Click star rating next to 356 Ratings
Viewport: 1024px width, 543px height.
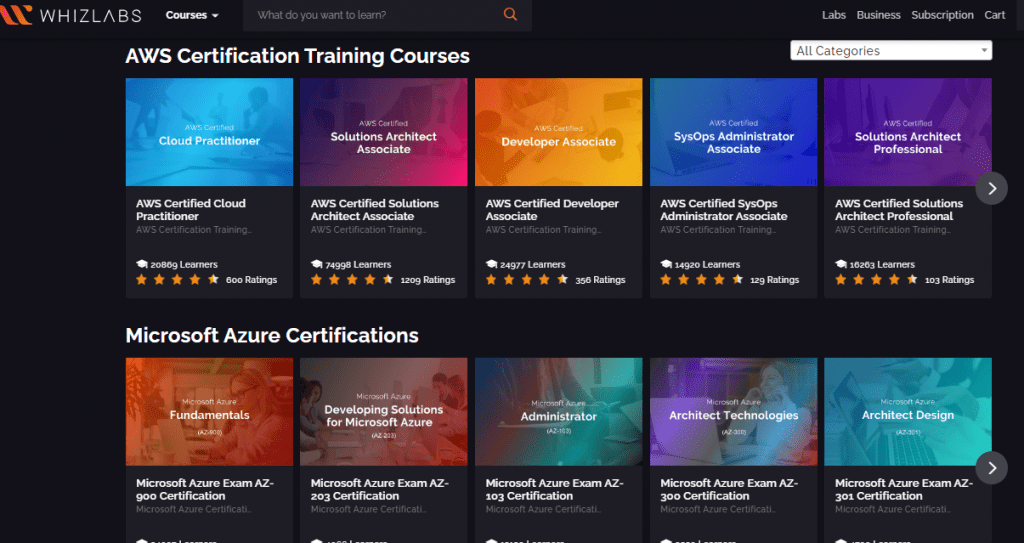pos(527,280)
